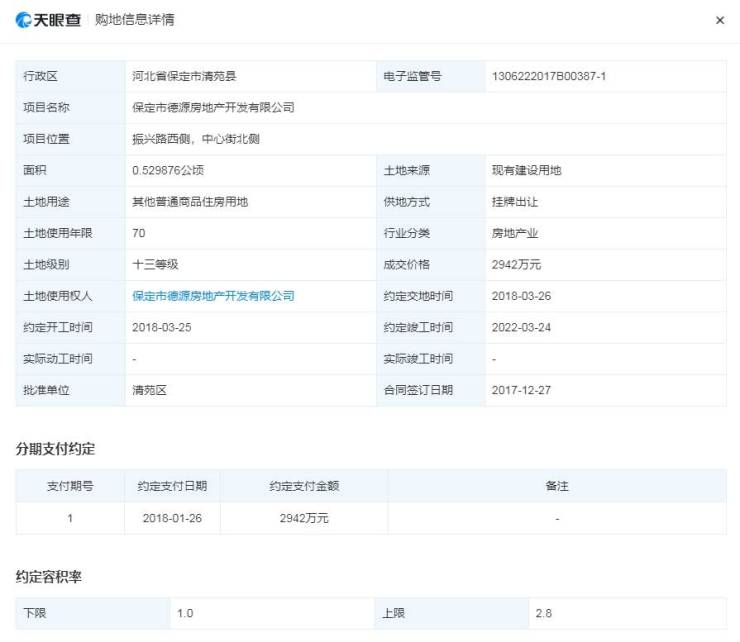The image size is (740, 642).
Task: Click the 分期支付约定 section heading
Action: tap(55, 449)
